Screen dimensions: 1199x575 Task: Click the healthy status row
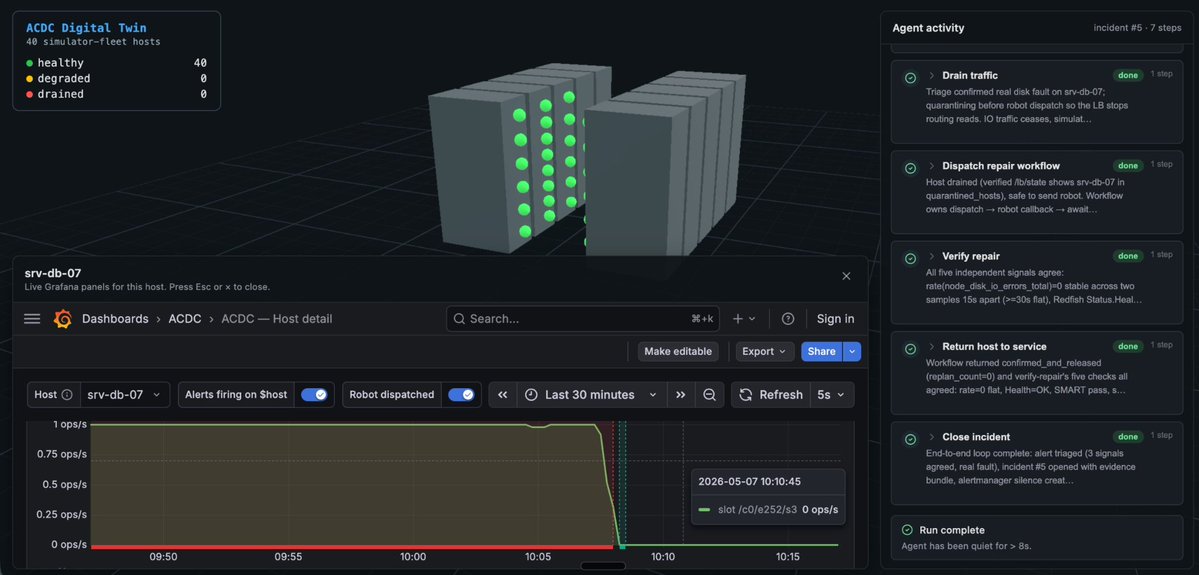(116, 63)
